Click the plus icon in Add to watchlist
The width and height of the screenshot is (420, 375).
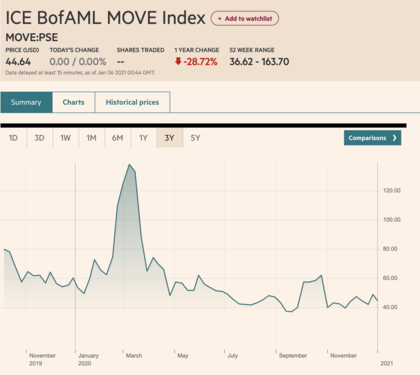220,19
